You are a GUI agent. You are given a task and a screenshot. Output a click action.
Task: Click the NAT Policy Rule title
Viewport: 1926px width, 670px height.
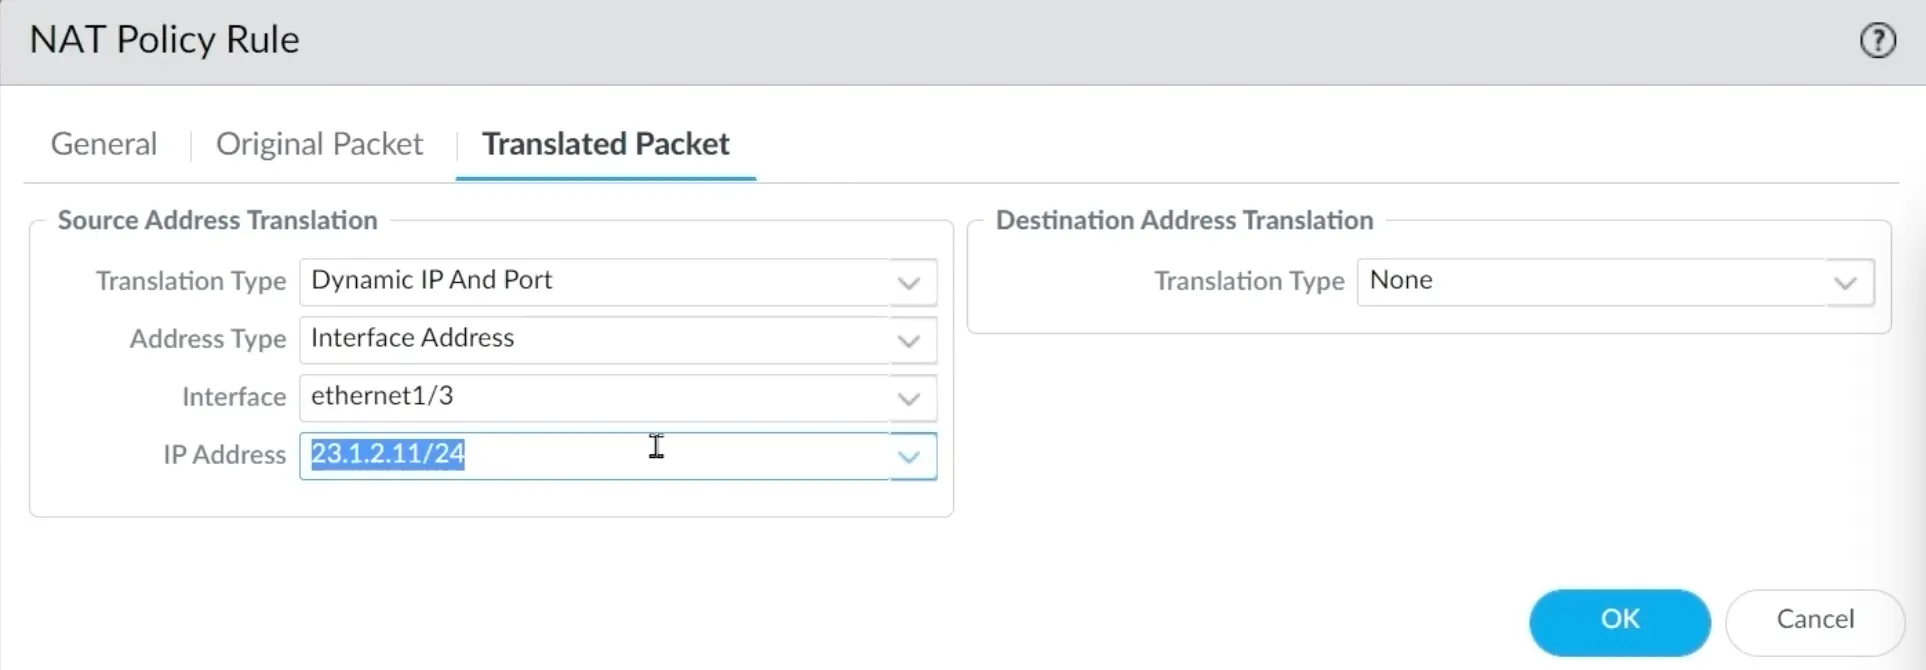164,40
